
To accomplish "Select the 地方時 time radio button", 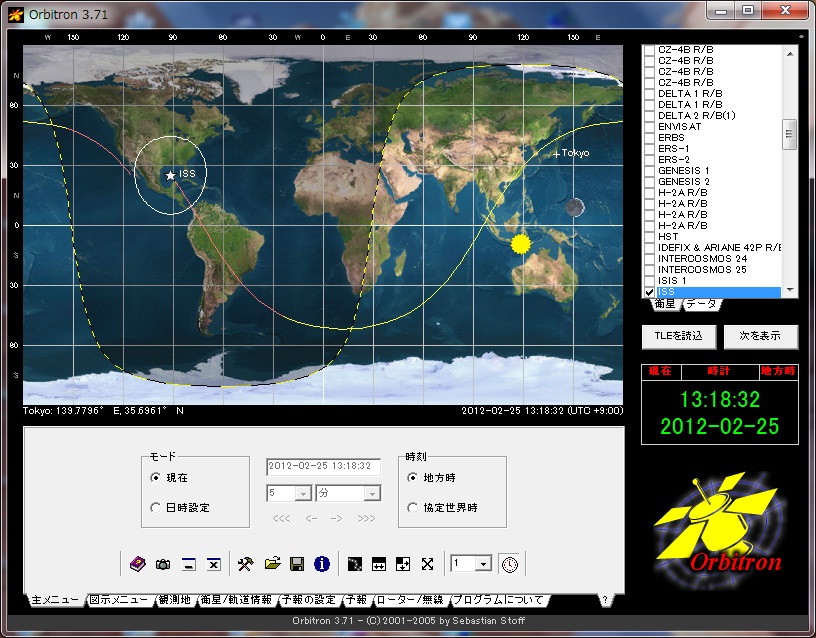I will (x=413, y=477).
